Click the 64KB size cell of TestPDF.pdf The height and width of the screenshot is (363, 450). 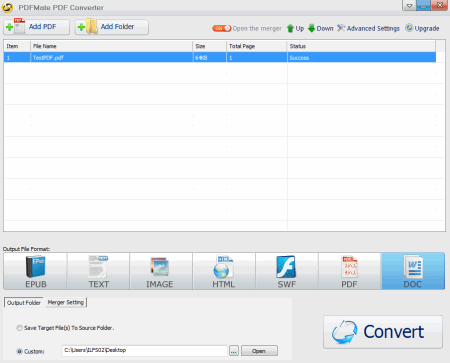point(209,58)
